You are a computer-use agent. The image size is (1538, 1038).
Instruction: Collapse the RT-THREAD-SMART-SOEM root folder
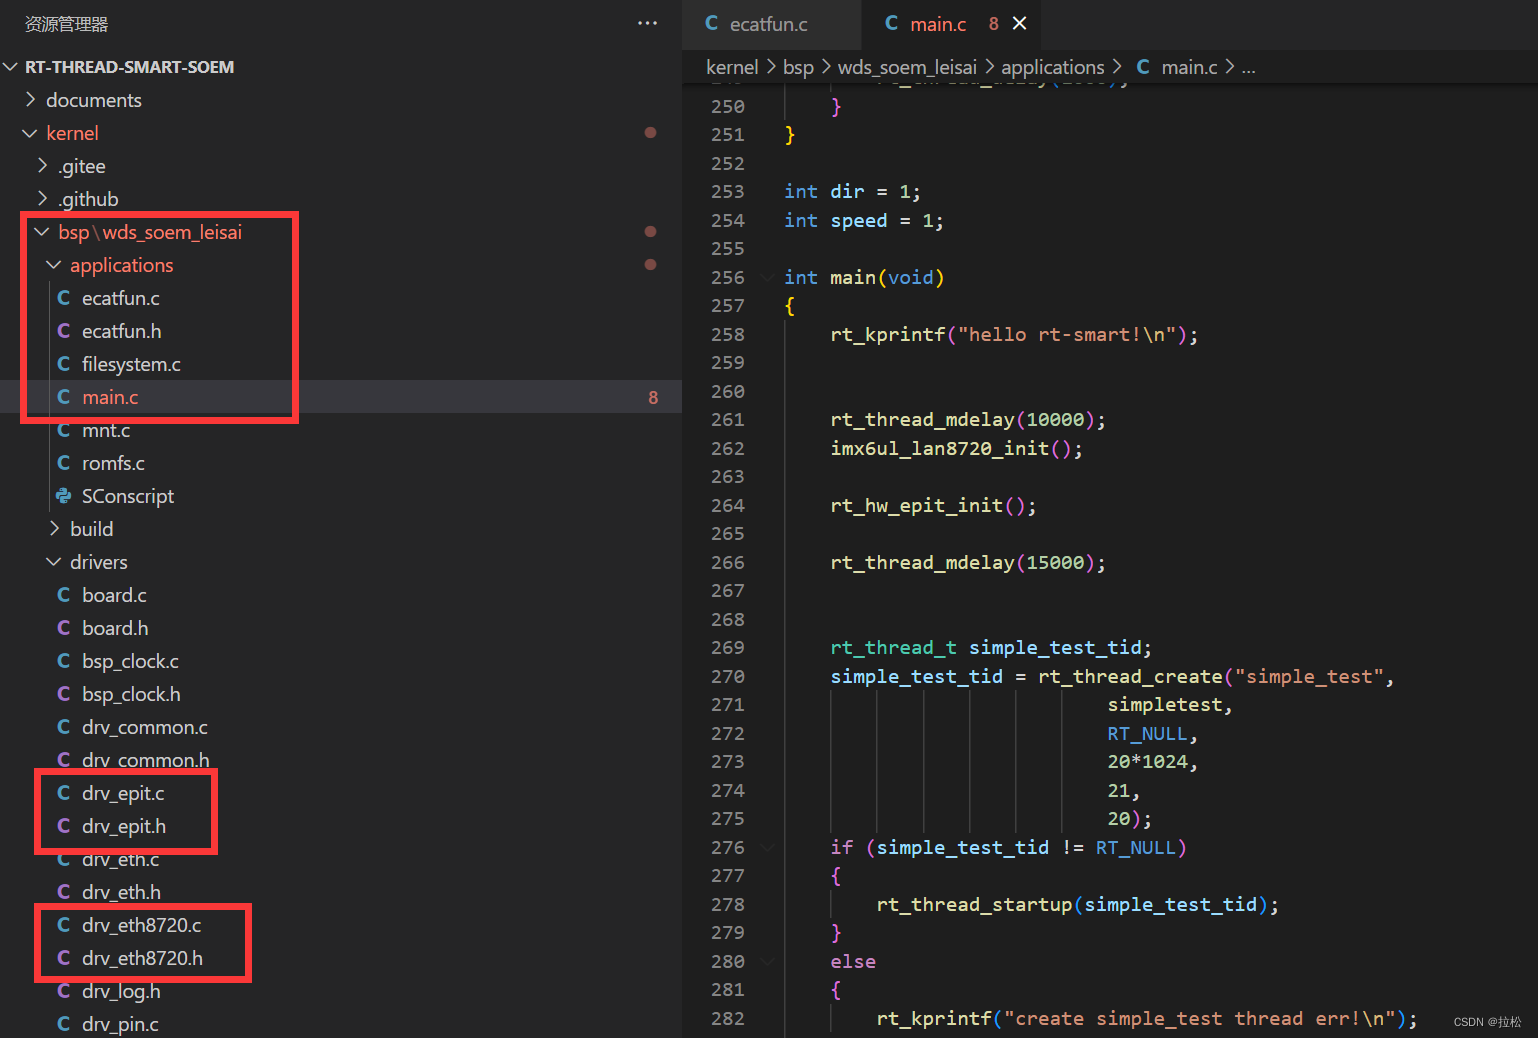point(11,67)
